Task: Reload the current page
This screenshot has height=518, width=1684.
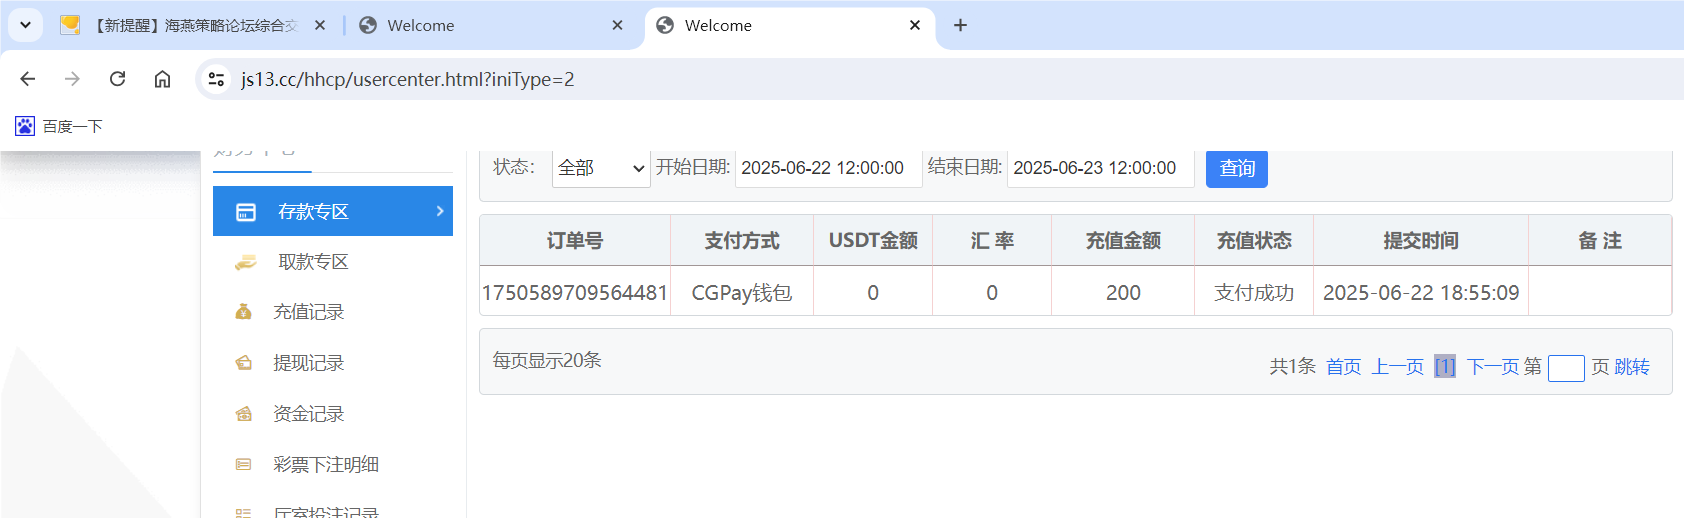Action: 117,79
